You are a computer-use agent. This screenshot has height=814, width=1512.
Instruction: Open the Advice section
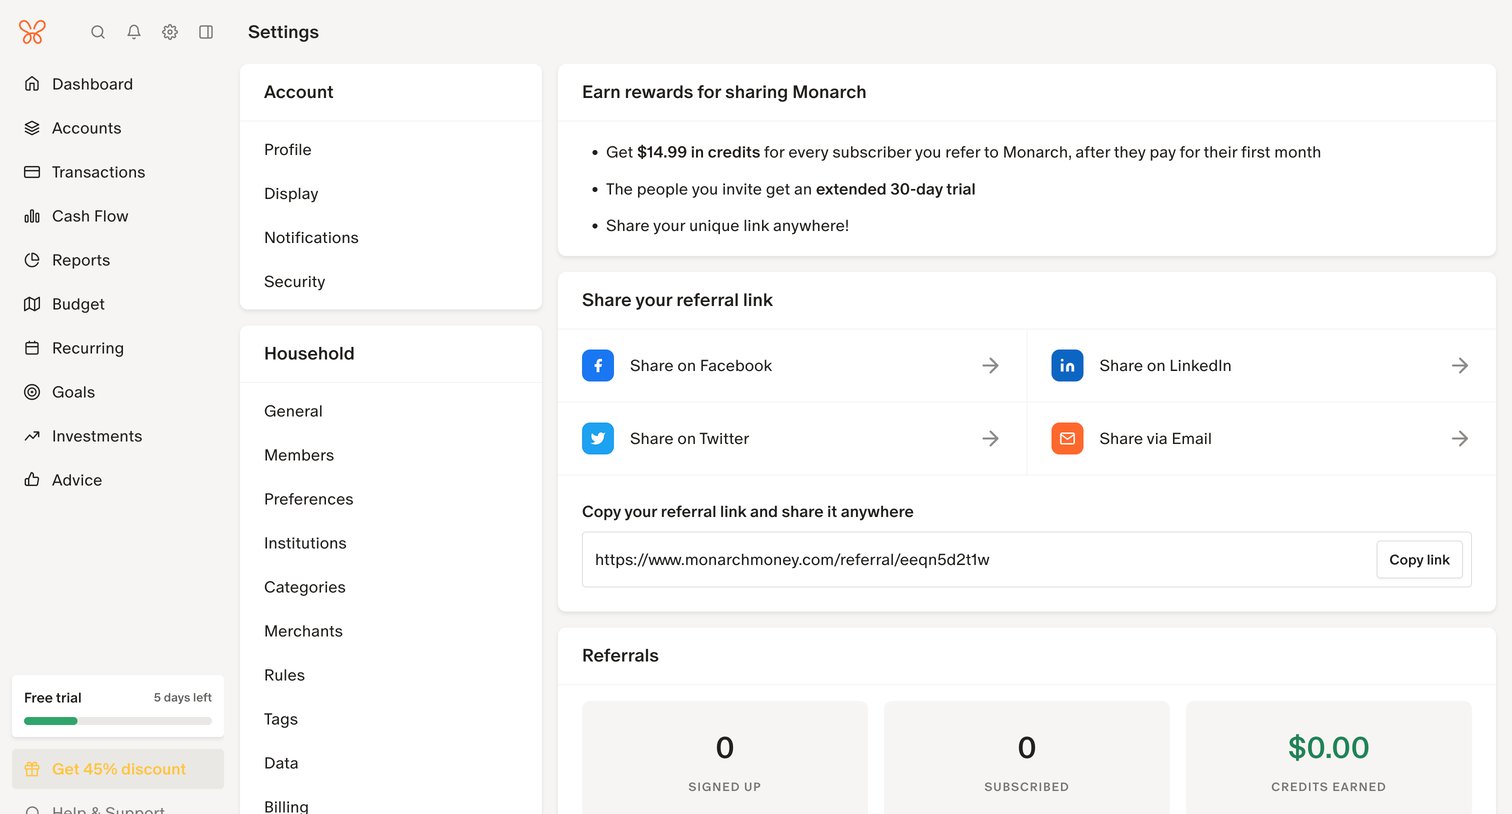(x=118, y=480)
